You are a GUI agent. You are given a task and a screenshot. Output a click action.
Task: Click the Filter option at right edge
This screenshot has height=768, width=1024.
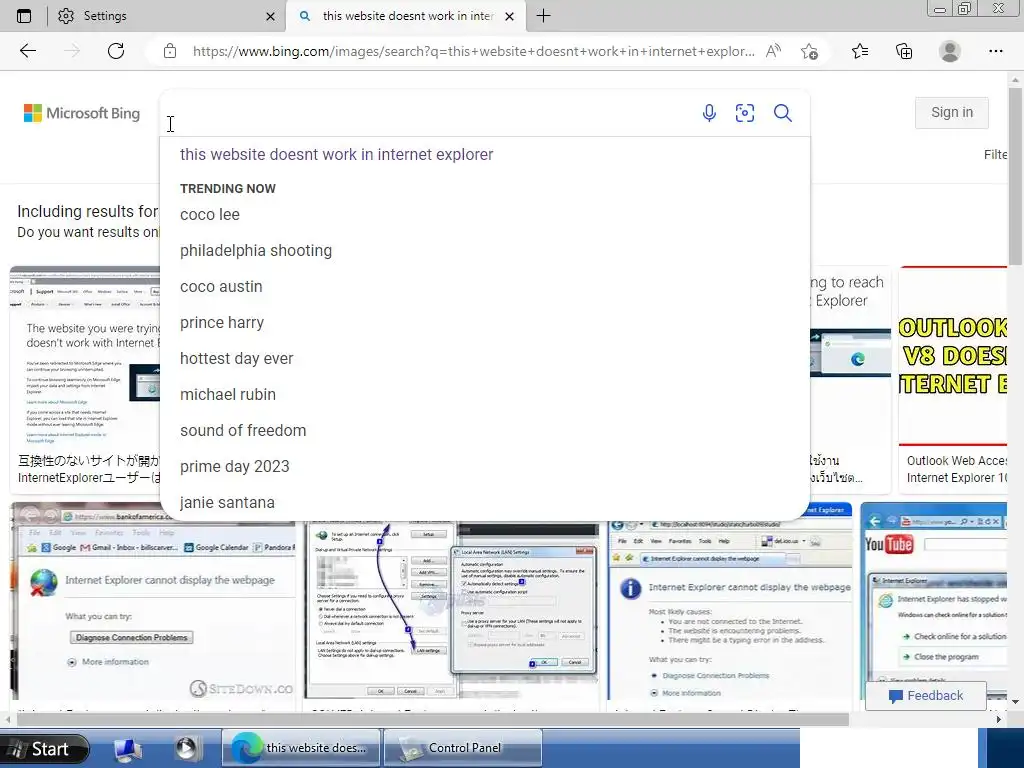995,155
